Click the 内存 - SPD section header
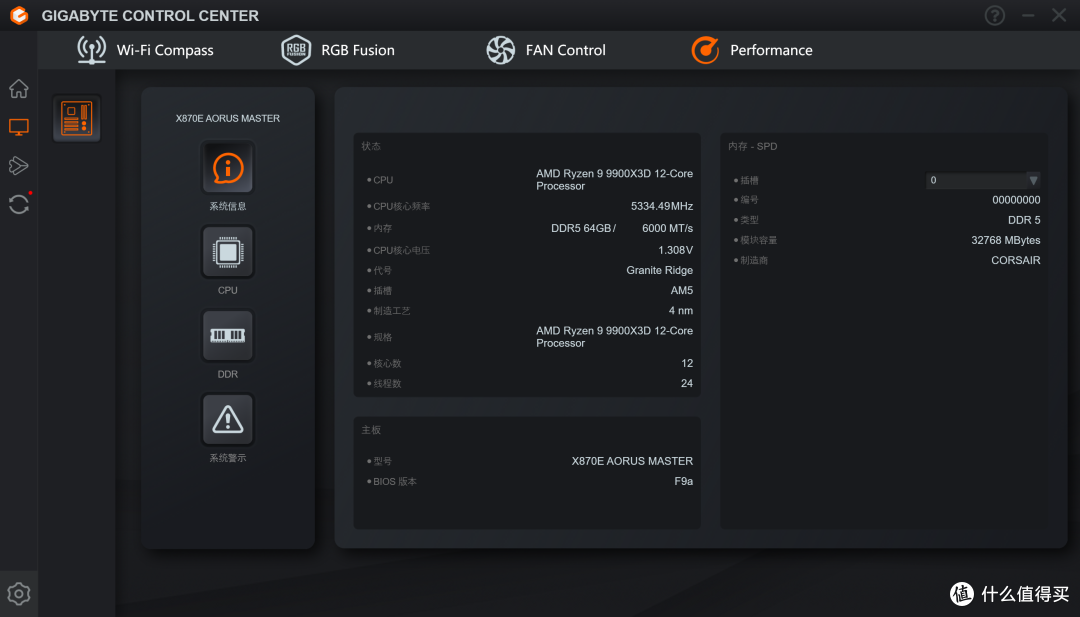This screenshot has width=1080, height=617. (x=753, y=146)
